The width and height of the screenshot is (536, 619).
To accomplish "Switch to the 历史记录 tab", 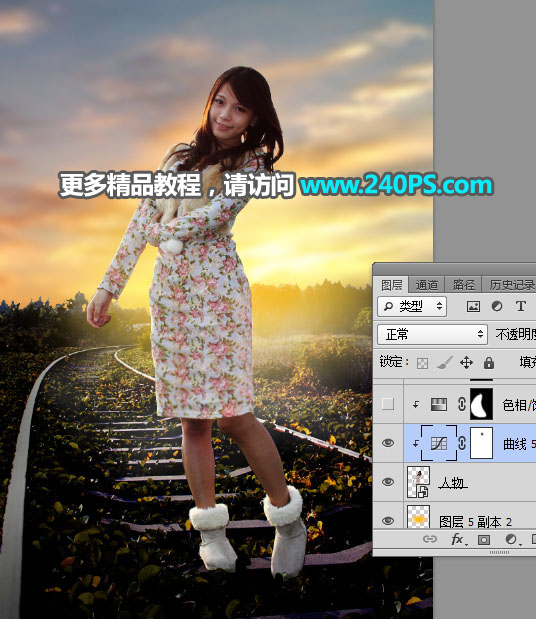I will pos(512,285).
